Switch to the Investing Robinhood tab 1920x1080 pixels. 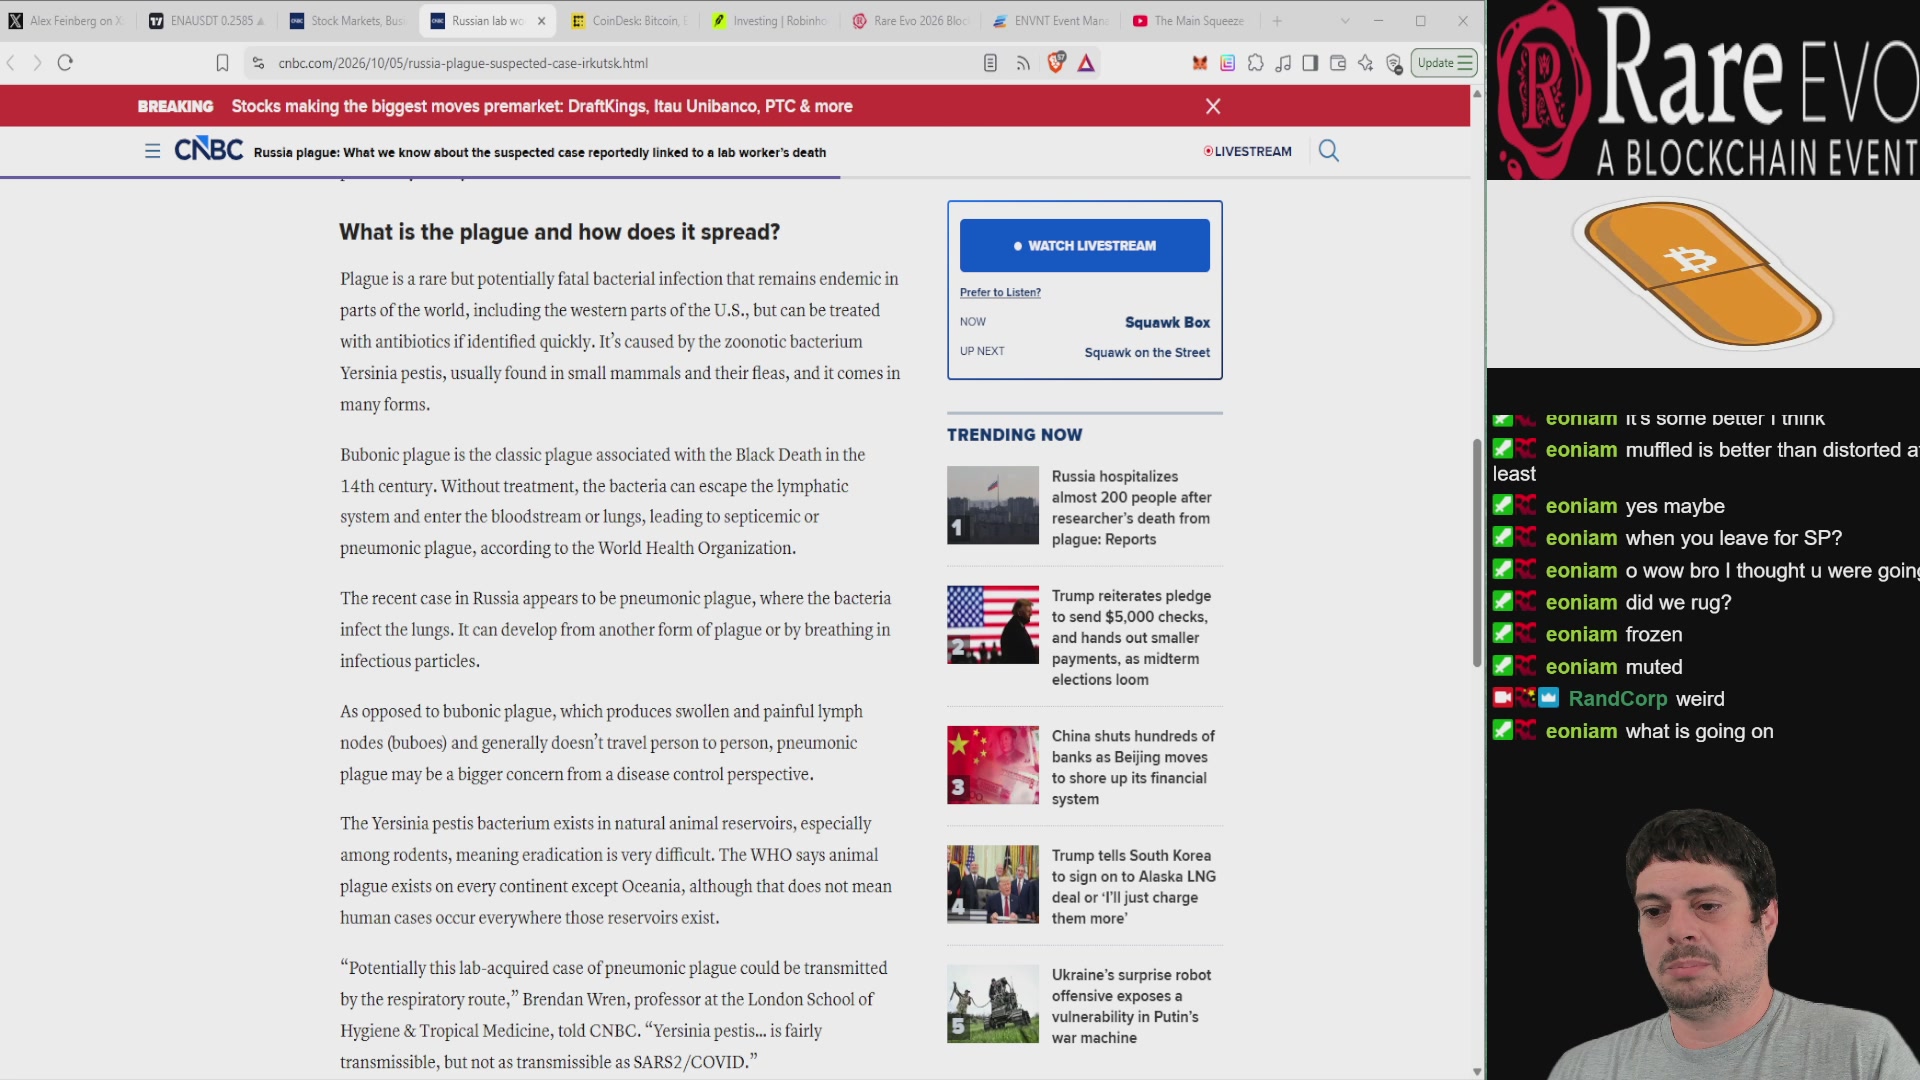[x=770, y=20]
